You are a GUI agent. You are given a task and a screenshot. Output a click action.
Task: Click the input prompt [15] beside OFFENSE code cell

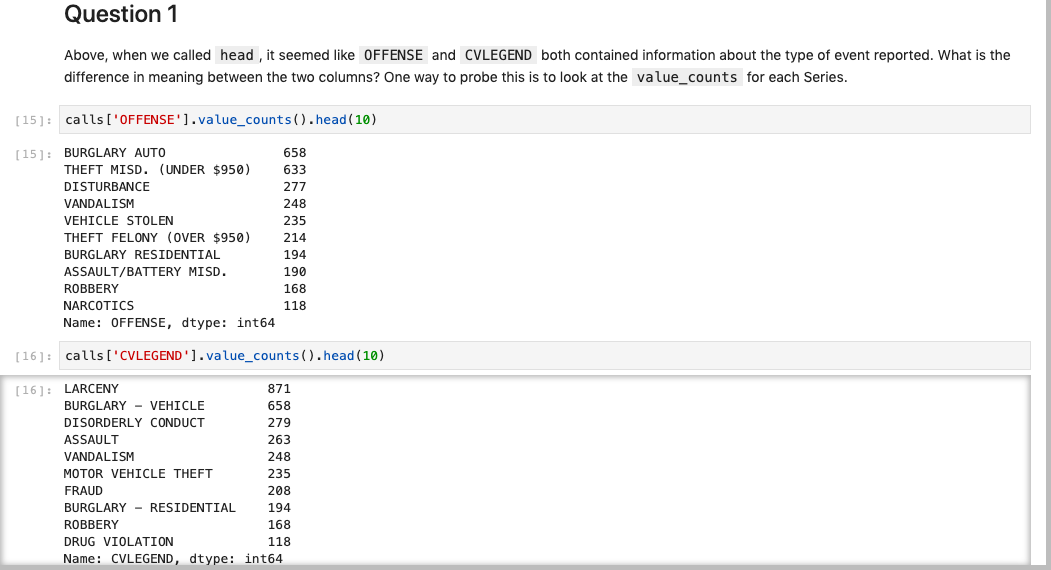[x=34, y=120]
